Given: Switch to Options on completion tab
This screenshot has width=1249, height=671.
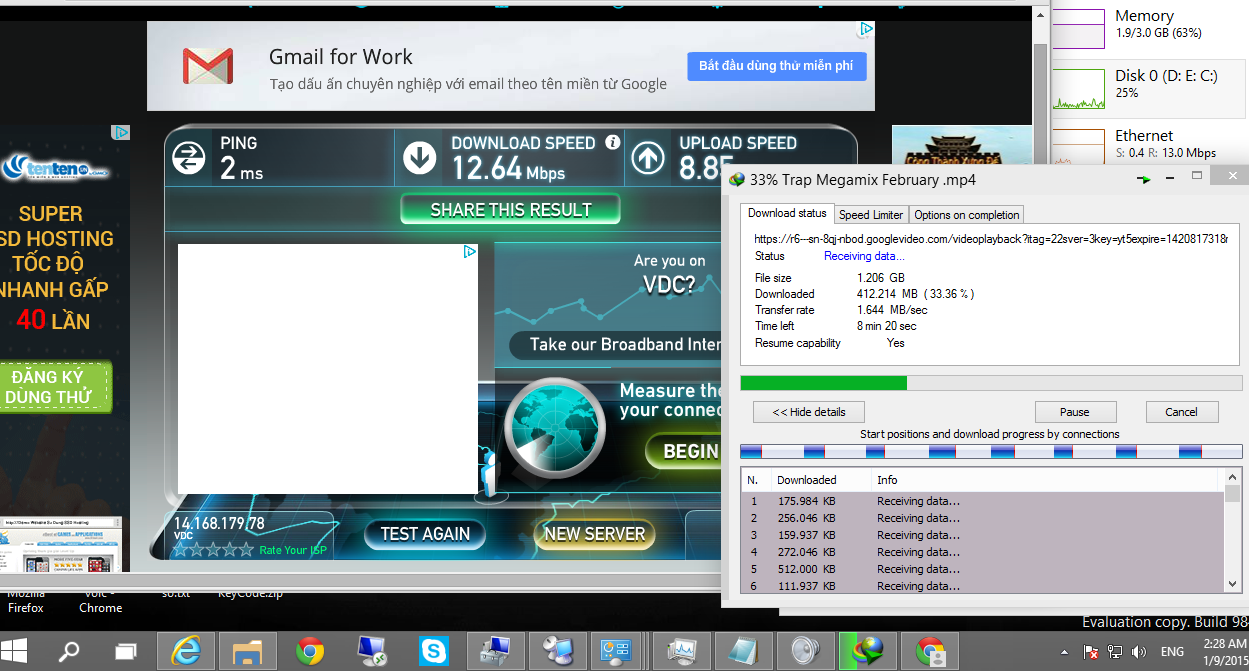Looking at the screenshot, I should [966, 215].
